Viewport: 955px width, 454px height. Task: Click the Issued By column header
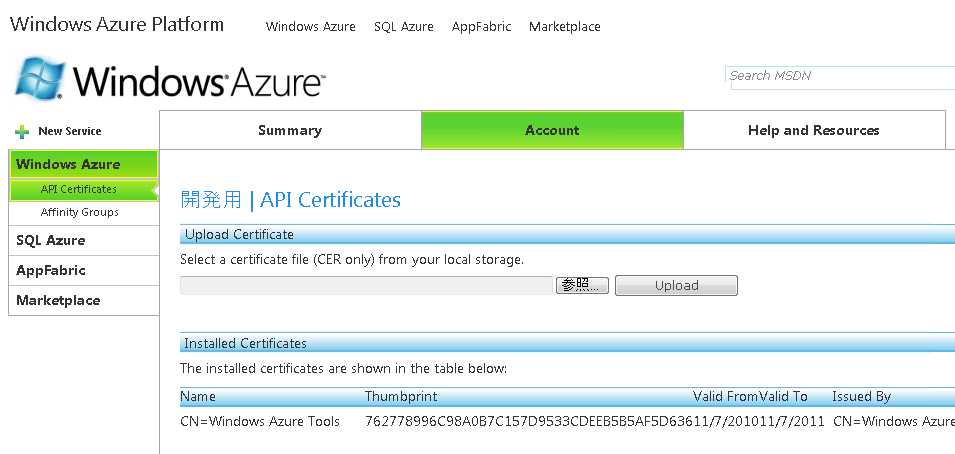point(861,397)
